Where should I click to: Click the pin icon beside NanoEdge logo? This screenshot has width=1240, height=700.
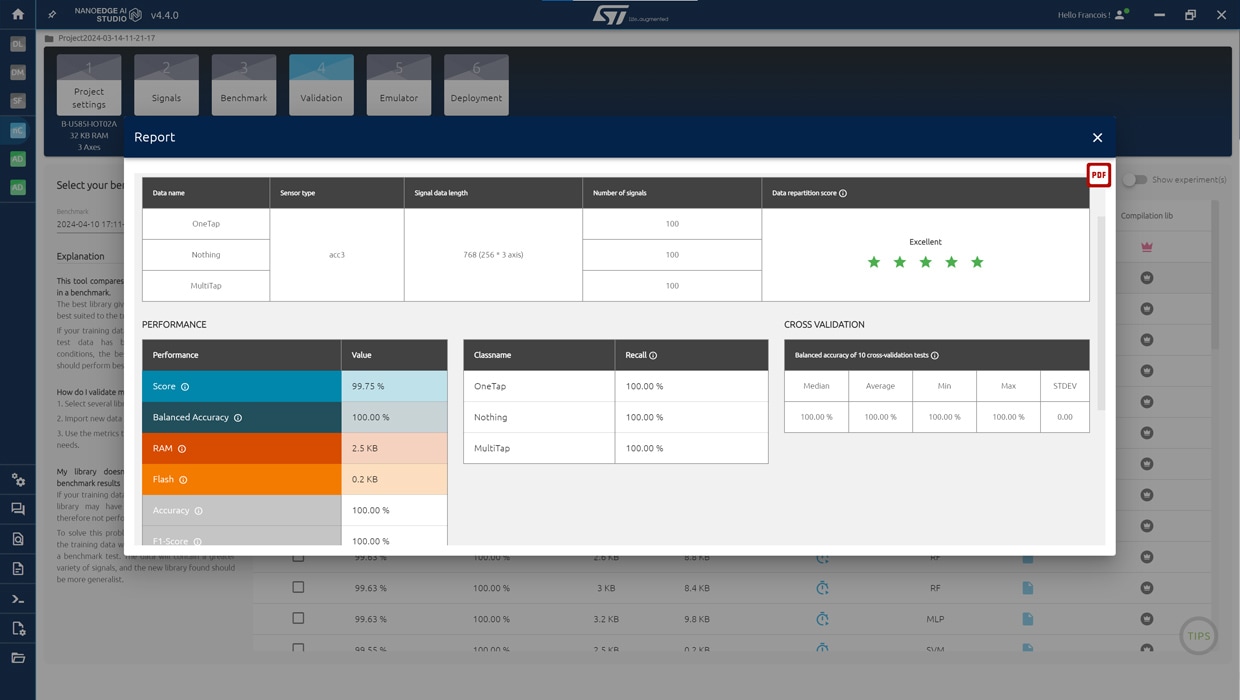pyautogui.click(x=53, y=15)
